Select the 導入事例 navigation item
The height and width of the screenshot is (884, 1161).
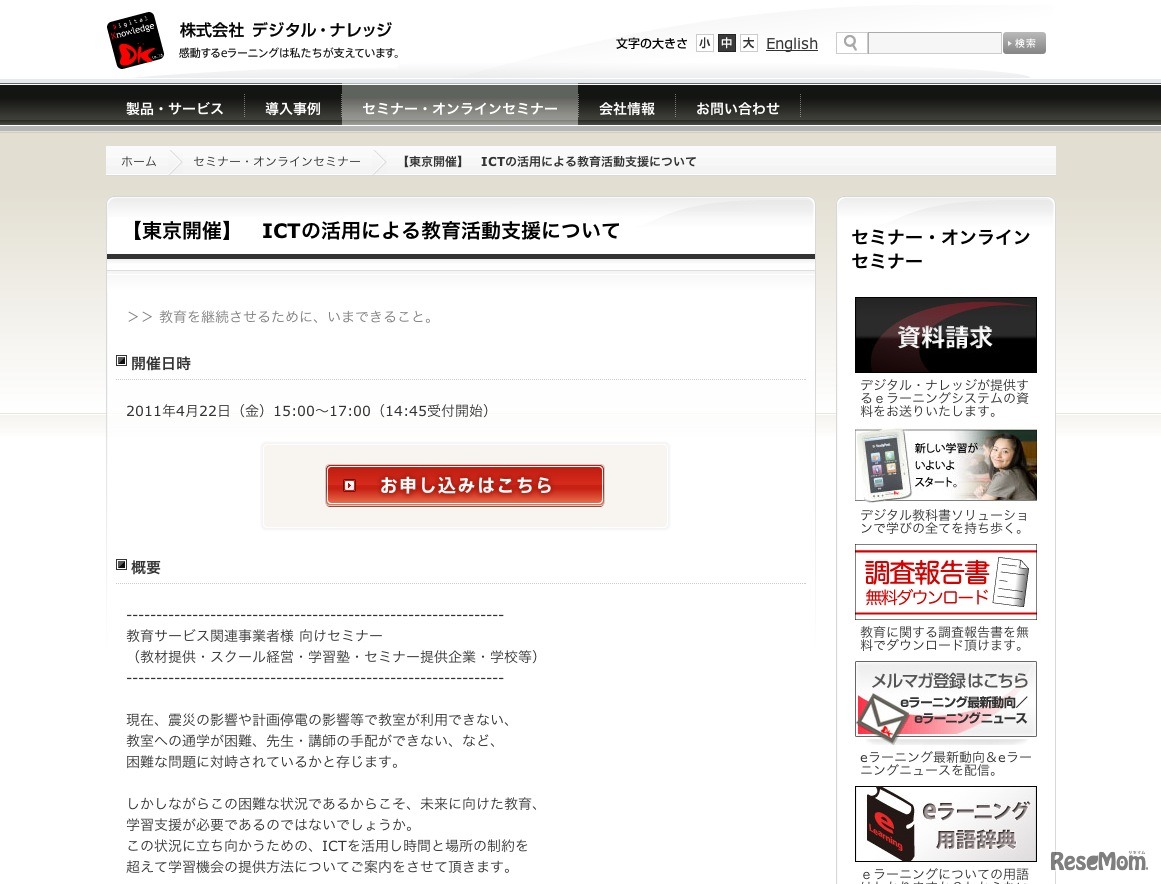(292, 108)
